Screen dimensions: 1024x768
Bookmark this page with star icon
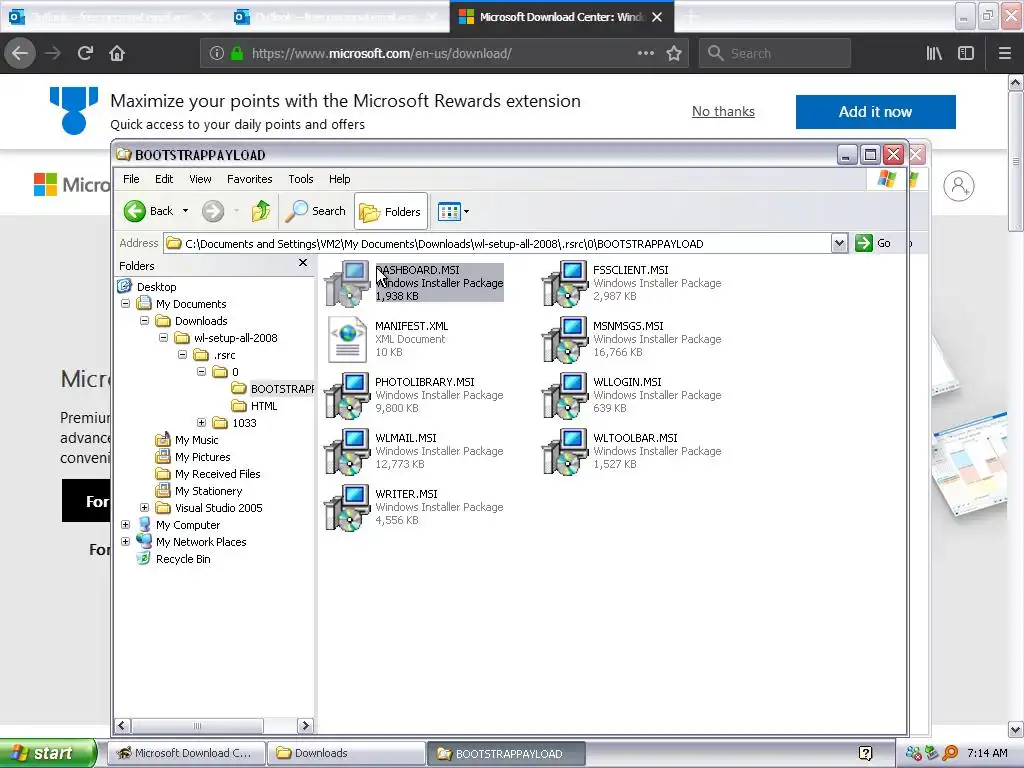[674, 54]
